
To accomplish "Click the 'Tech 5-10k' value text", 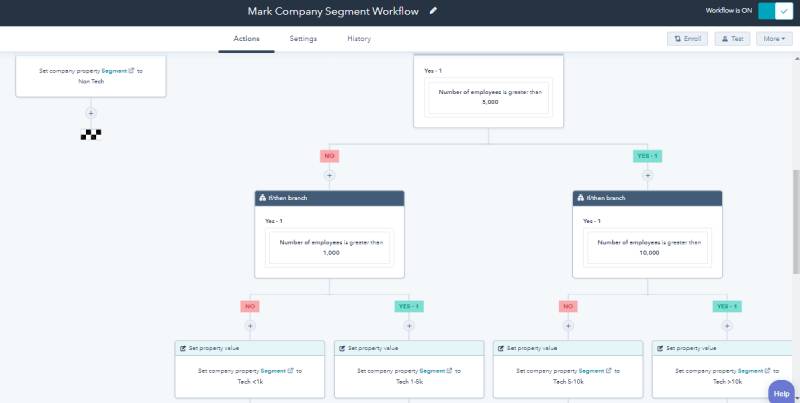I will (x=568, y=381).
